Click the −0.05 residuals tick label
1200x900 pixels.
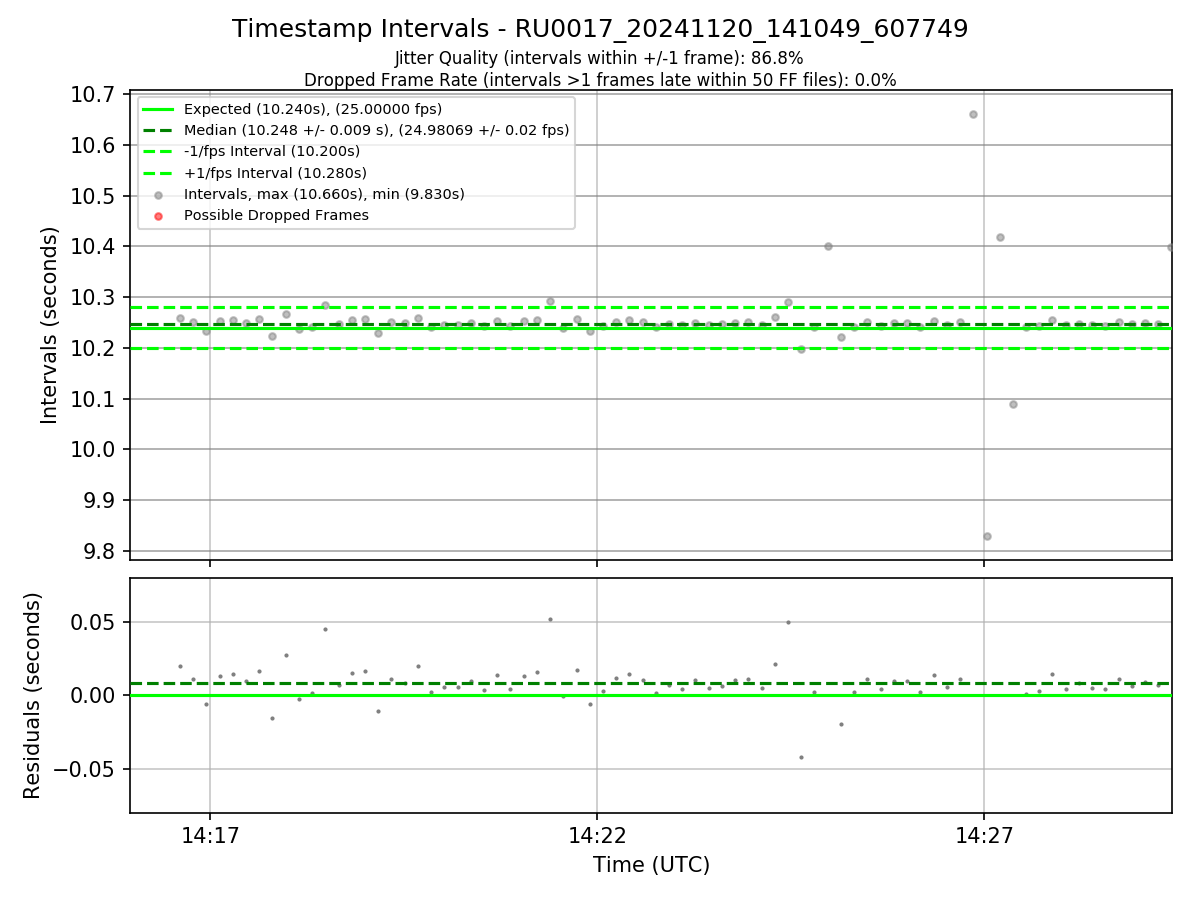coord(85,769)
